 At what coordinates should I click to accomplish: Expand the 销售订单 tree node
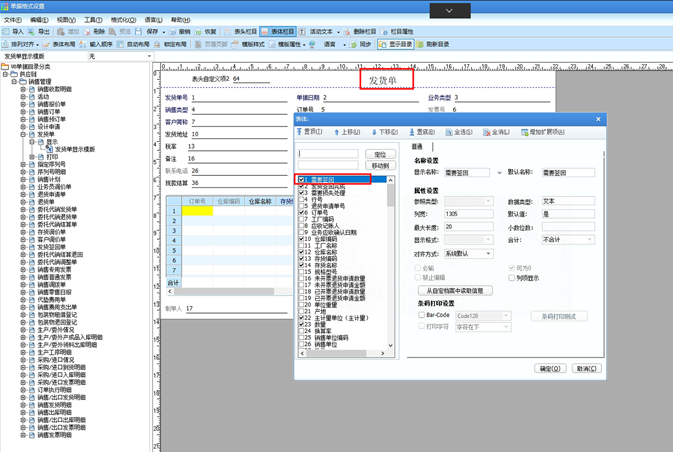pos(23,112)
